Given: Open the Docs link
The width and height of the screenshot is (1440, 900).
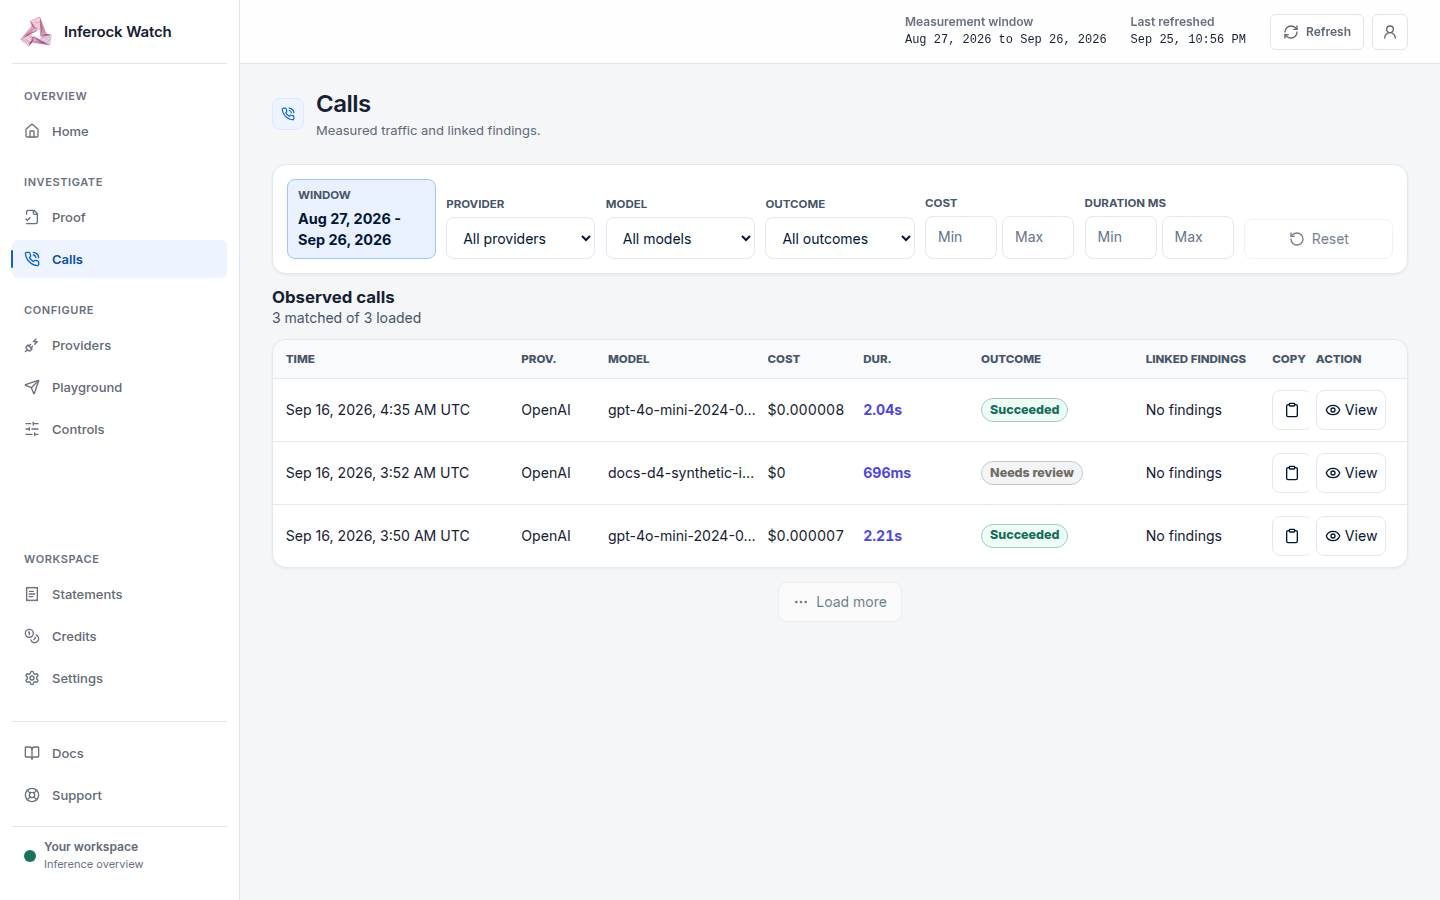Looking at the screenshot, I should click(x=119, y=753).
